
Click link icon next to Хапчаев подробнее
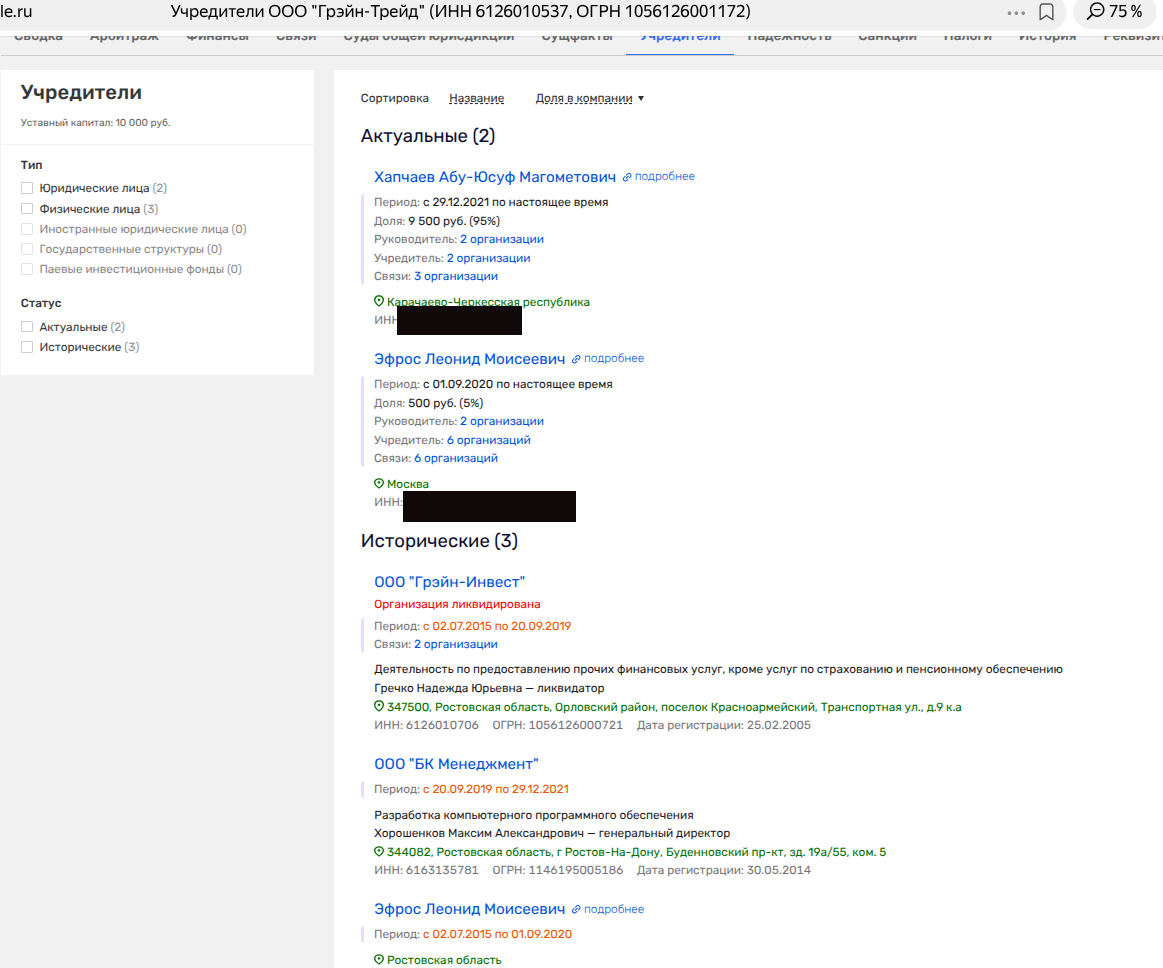[627, 177]
